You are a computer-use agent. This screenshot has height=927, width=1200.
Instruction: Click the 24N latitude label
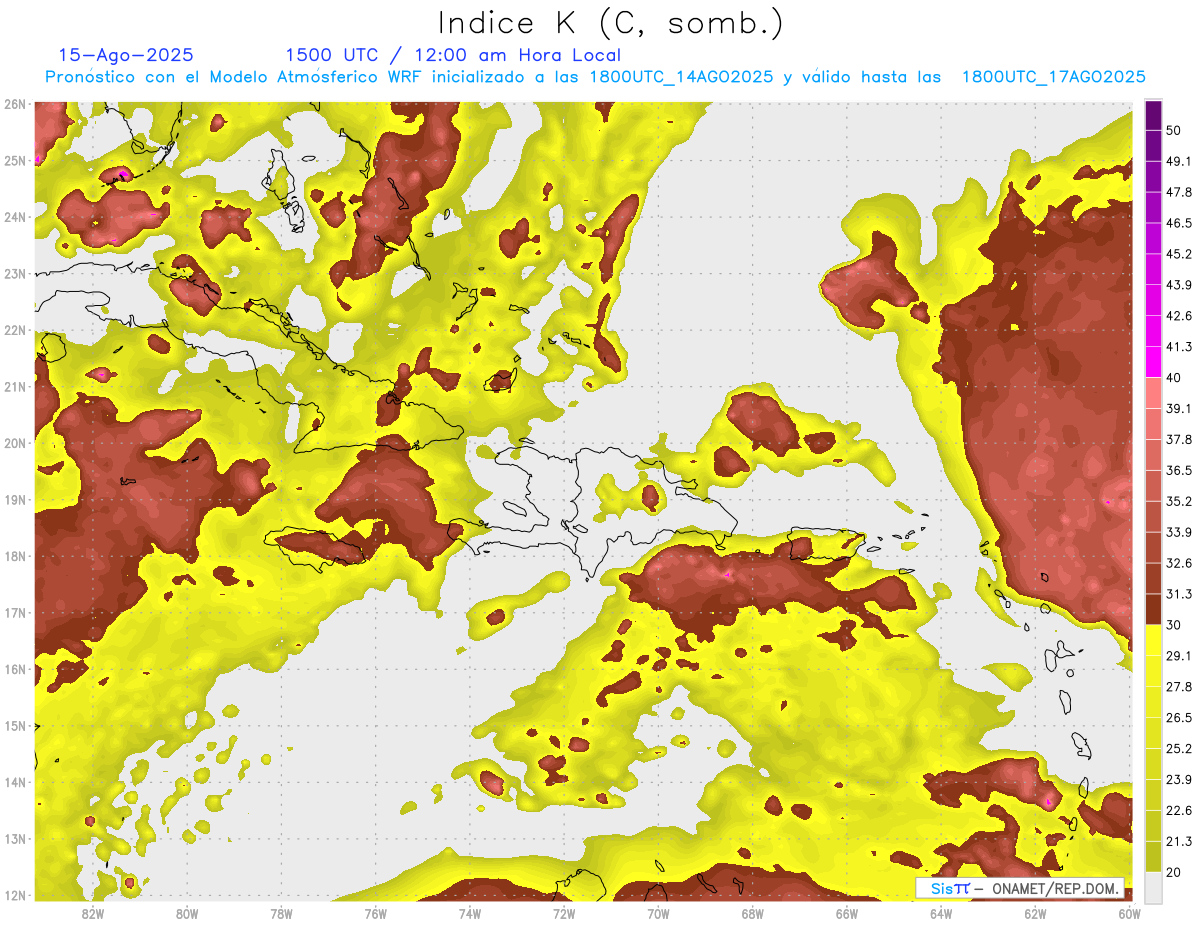pyautogui.click(x=15, y=217)
